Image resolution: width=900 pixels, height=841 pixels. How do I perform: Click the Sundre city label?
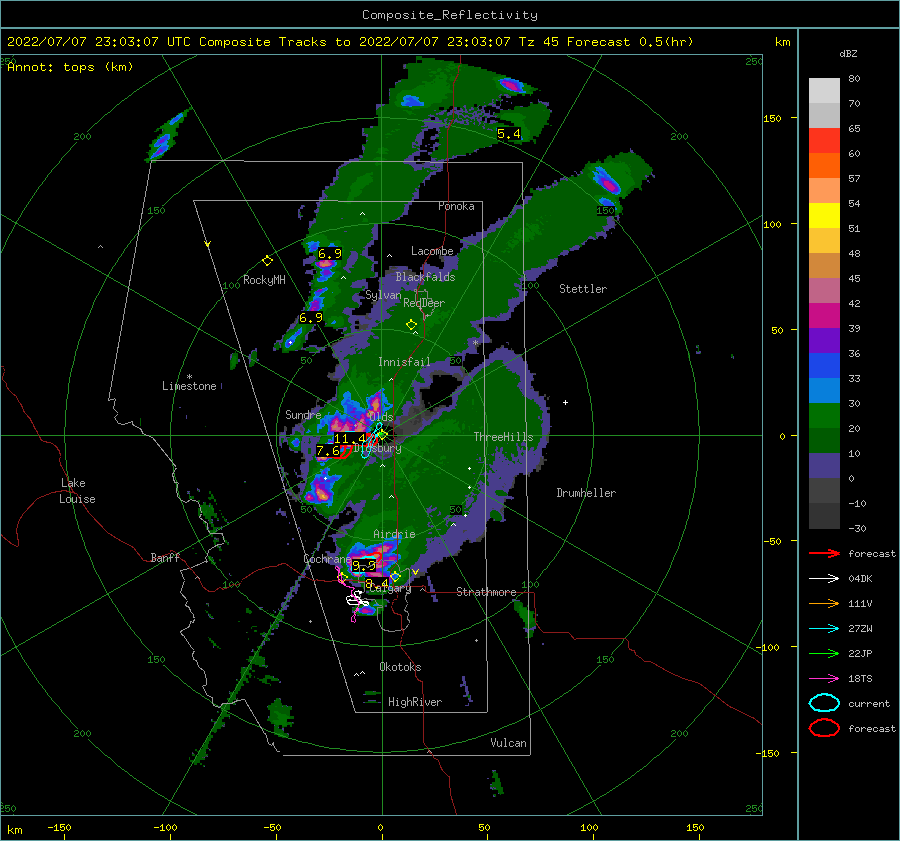[303, 414]
